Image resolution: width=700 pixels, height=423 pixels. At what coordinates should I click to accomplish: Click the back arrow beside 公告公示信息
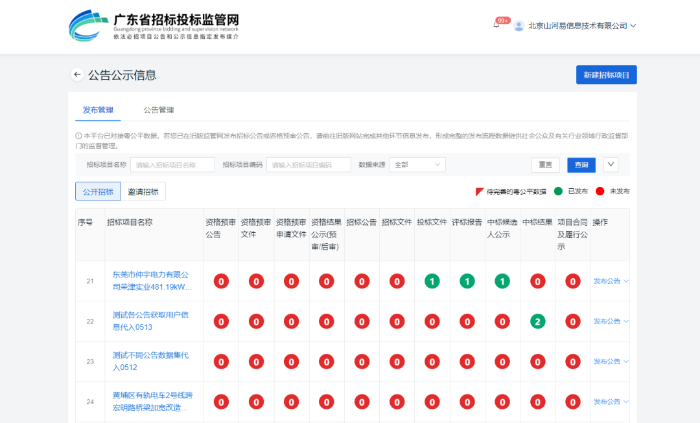click(x=76, y=75)
